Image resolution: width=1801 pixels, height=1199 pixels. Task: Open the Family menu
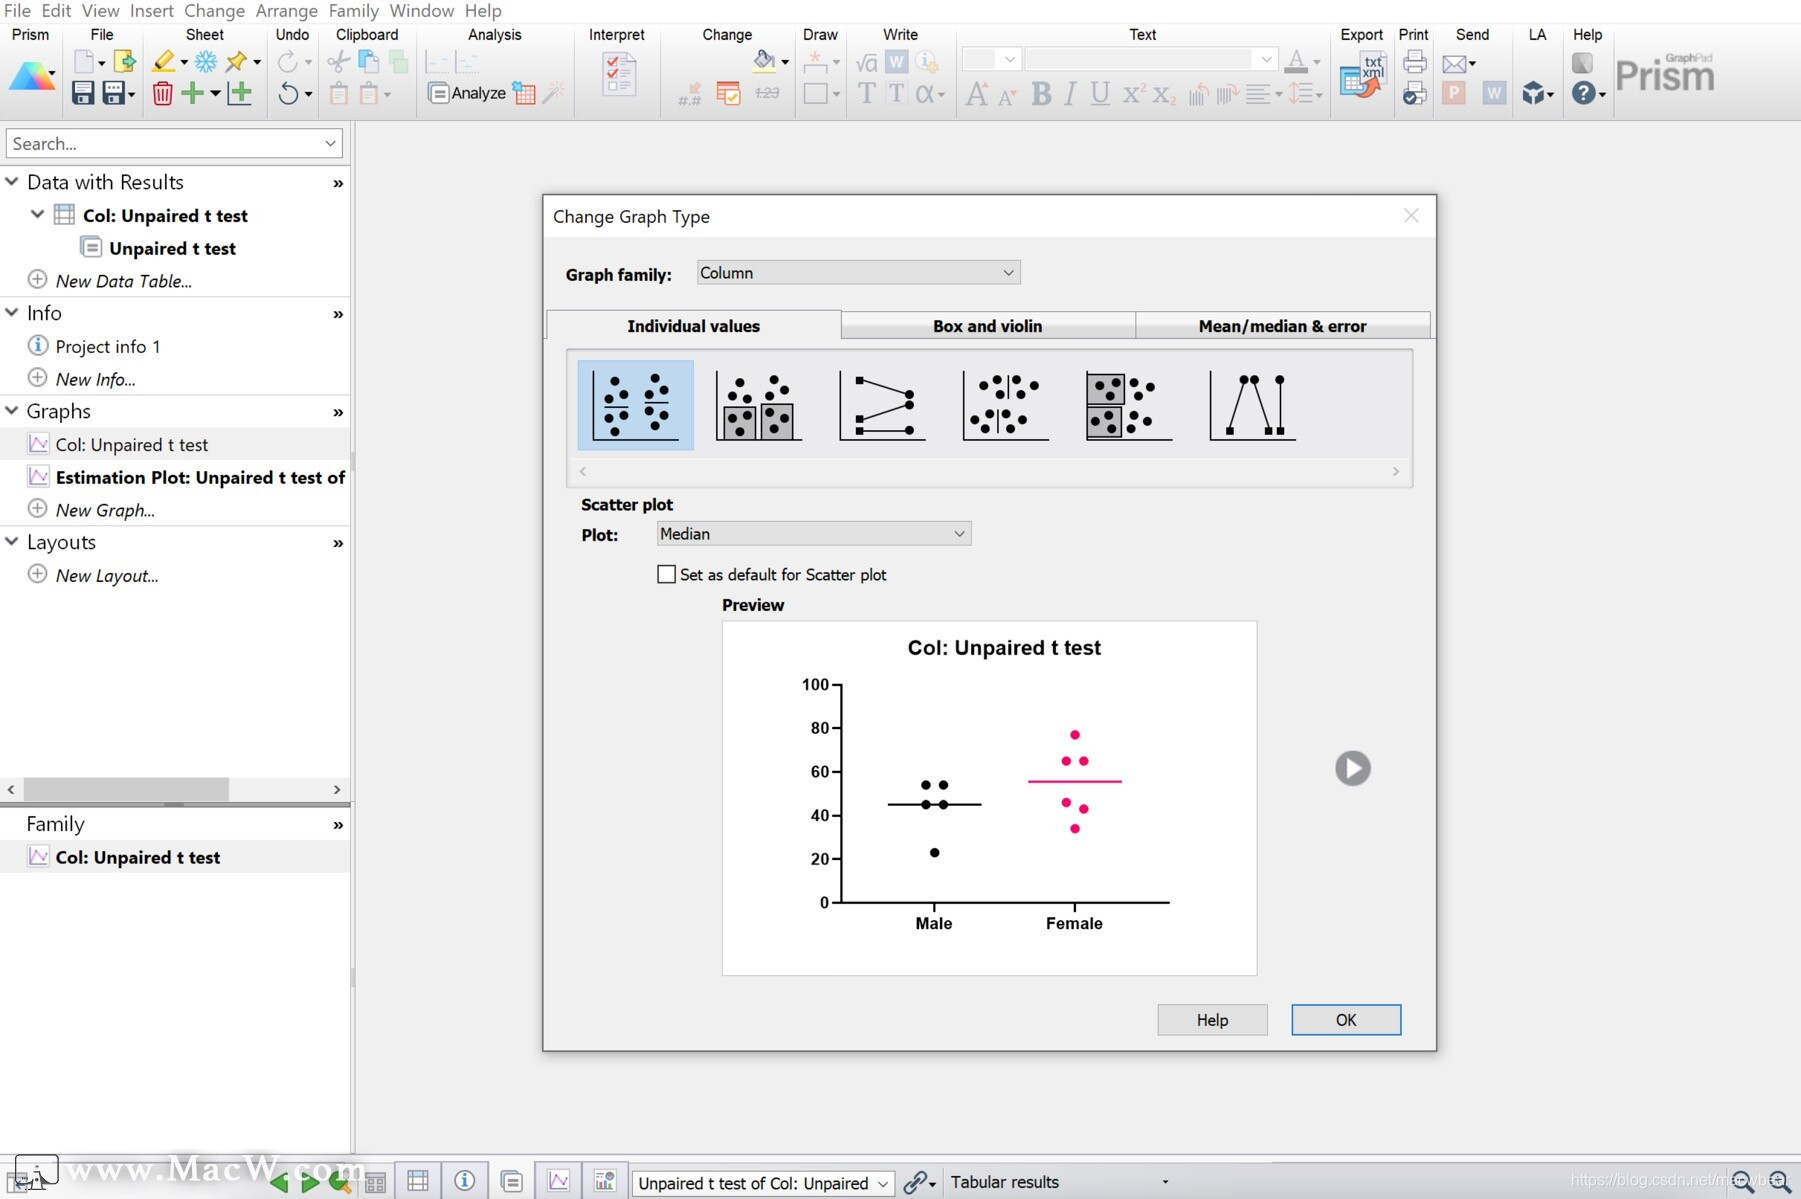[353, 11]
